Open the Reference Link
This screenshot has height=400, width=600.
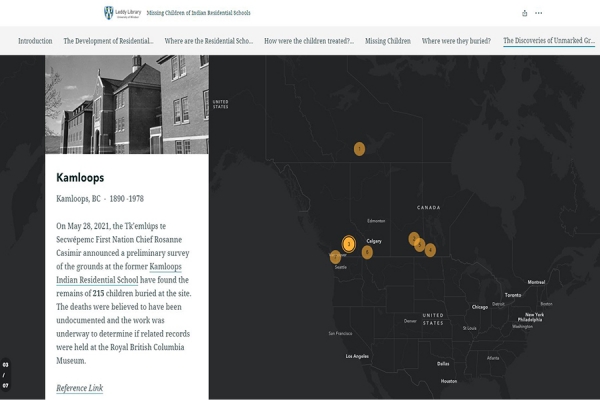[x=79, y=388]
